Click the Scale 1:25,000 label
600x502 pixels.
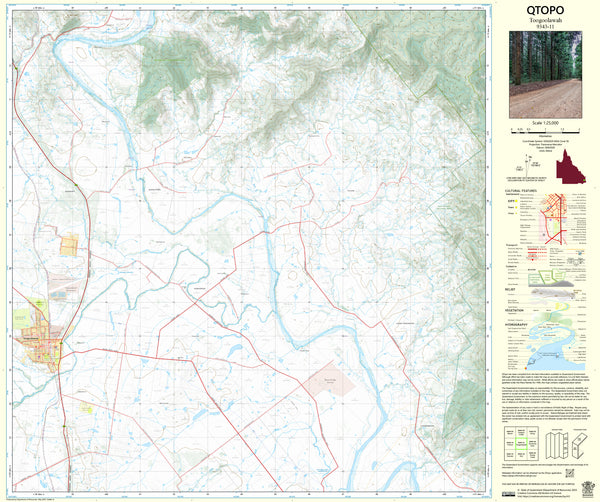click(x=545, y=123)
